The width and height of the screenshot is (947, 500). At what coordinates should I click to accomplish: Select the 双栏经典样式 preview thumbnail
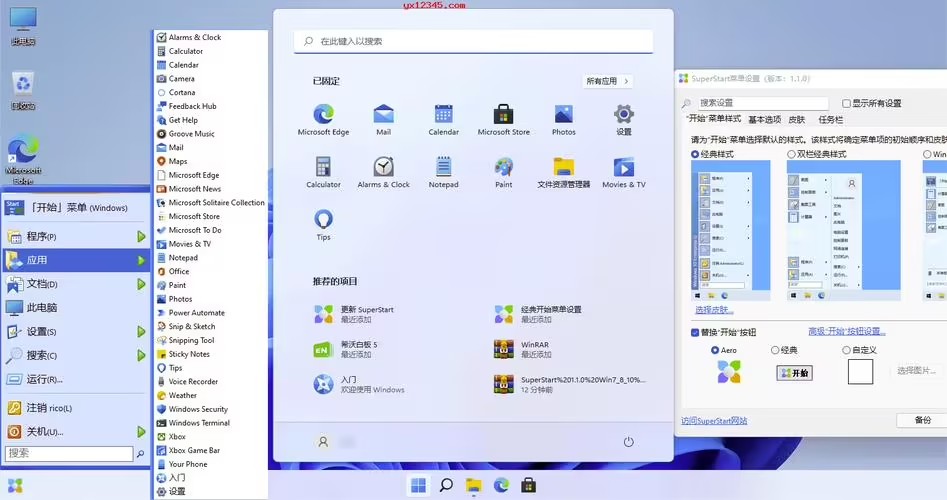(x=843, y=231)
